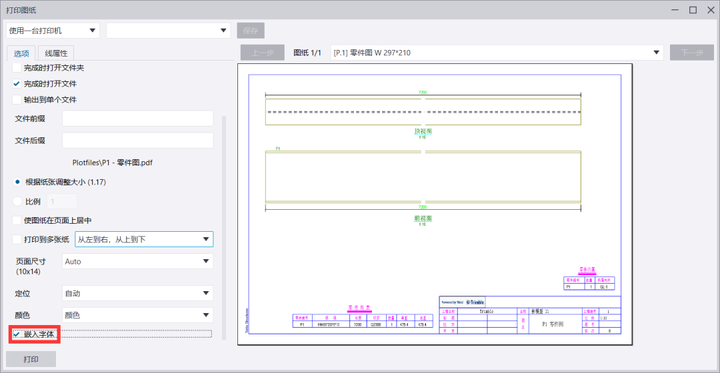This screenshot has width=720, height=373.
Task: Click the options panel vertical scrollbar
Action: pyautogui.click(x=224, y=227)
